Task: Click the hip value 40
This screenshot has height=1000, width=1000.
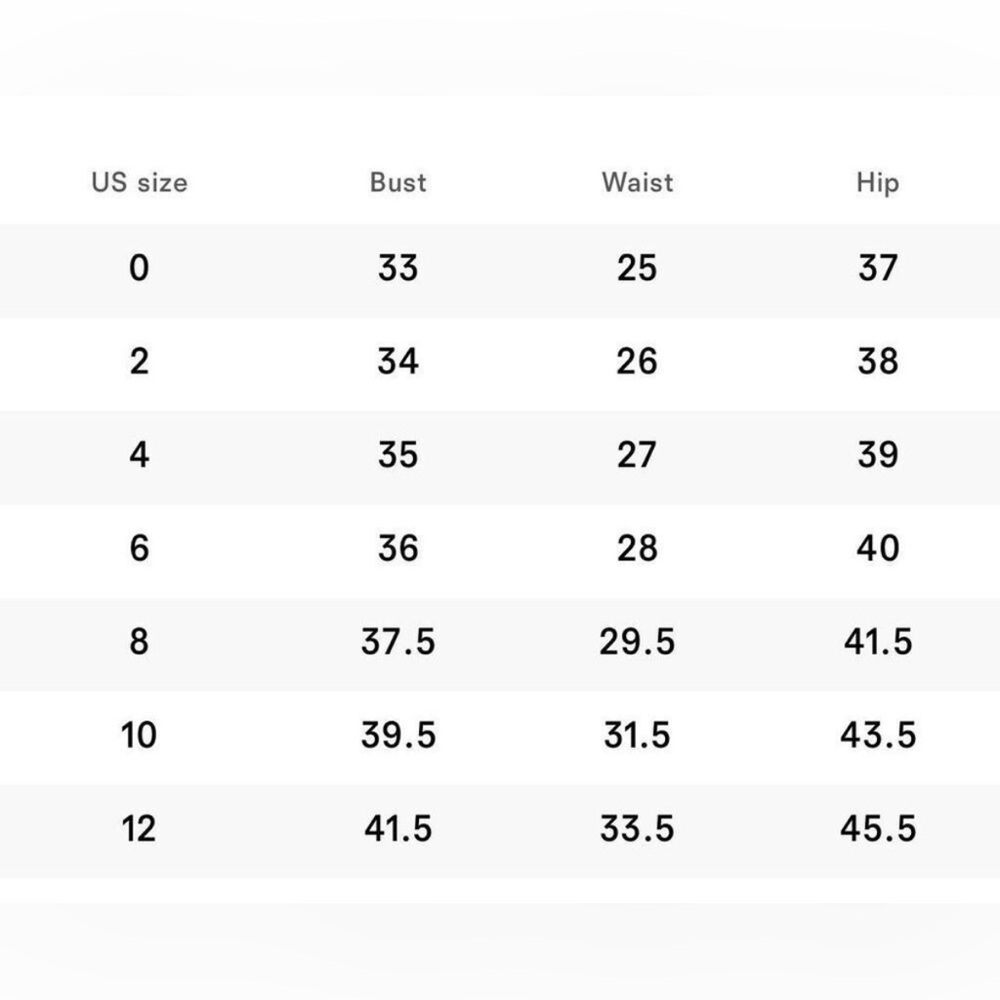Action: [x=878, y=548]
